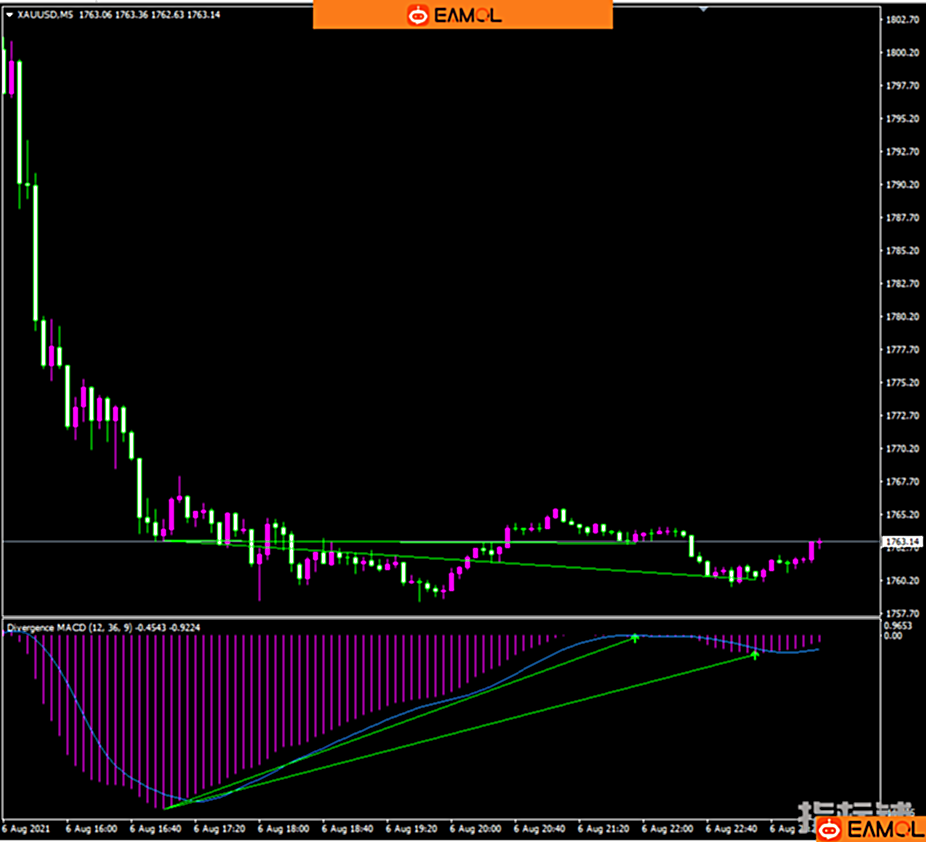This screenshot has height=842, width=926.
Task: Click the second green divergence arrow on MACD
Action: pyautogui.click(x=755, y=655)
